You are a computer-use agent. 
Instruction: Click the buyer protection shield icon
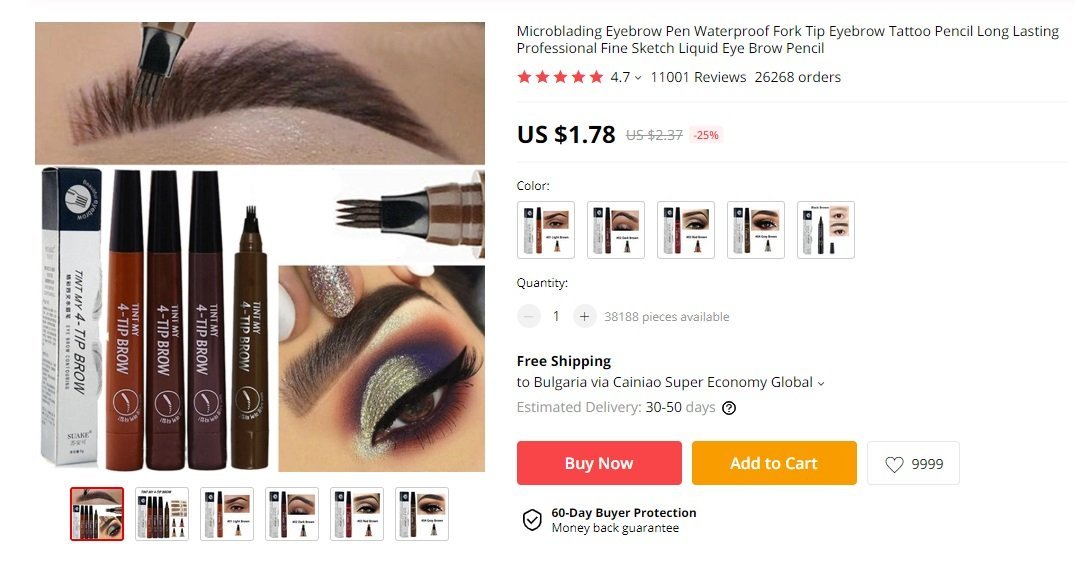[x=532, y=521]
